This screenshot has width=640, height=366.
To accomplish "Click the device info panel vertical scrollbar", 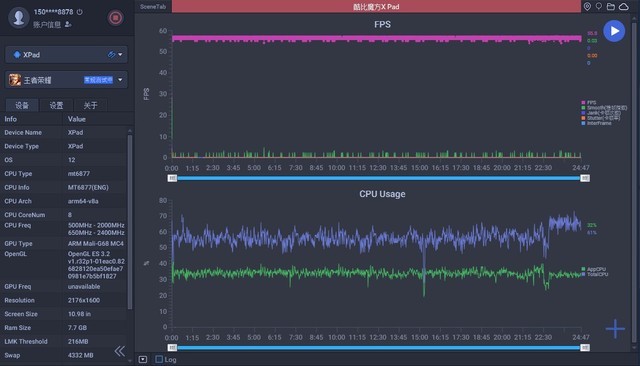I will click(130, 222).
